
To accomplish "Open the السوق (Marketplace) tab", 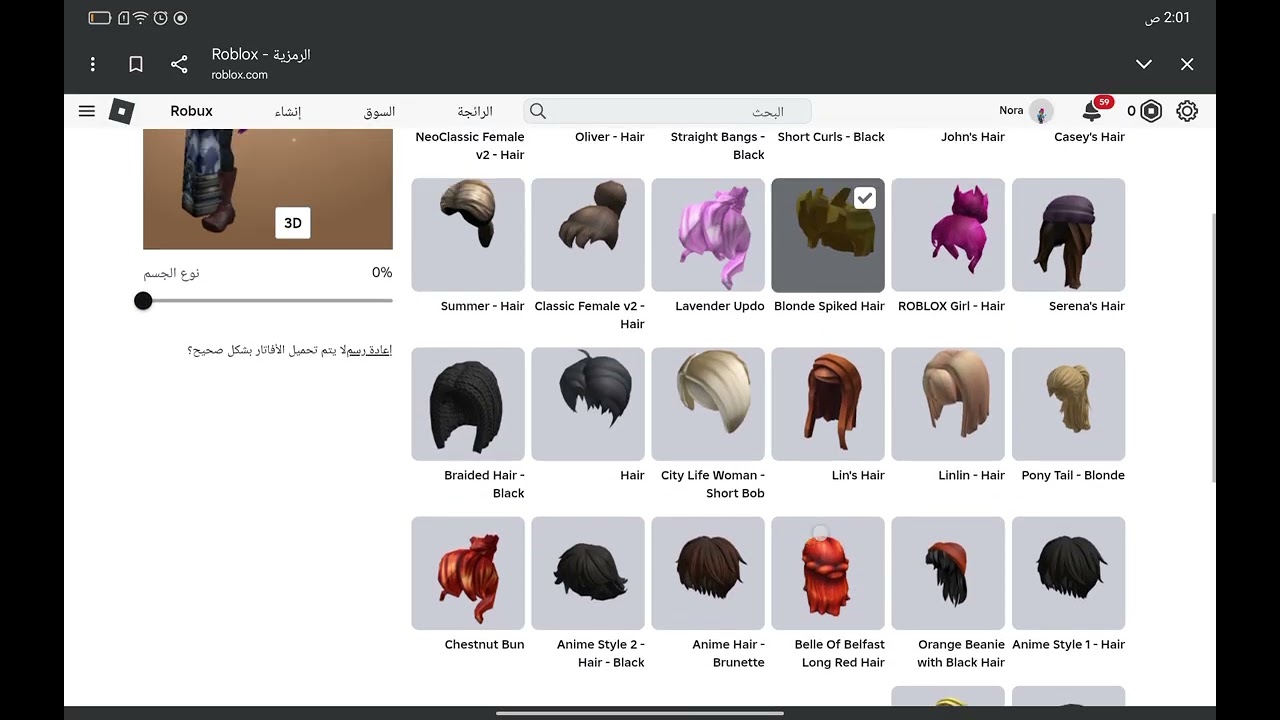I will (379, 111).
